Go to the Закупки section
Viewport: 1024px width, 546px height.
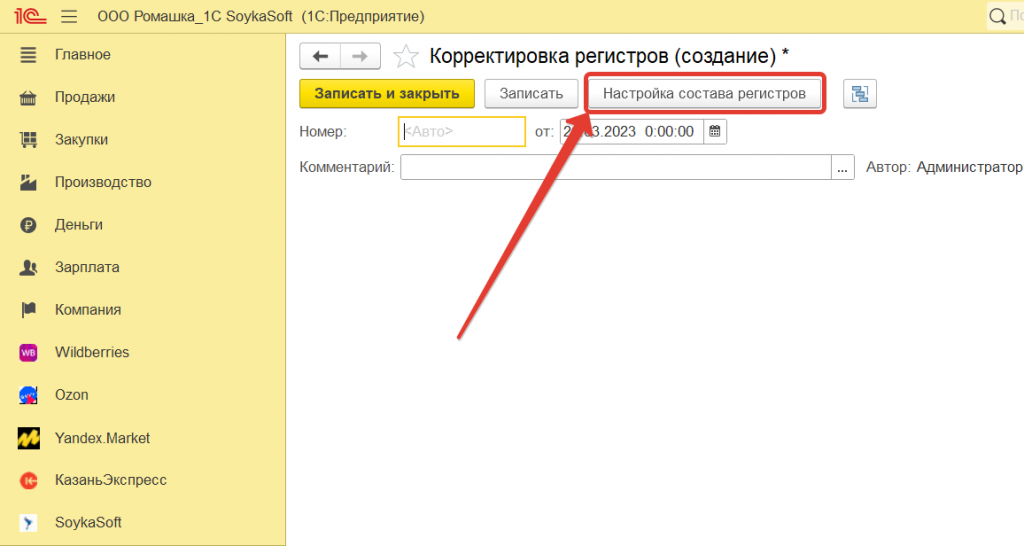[81, 140]
